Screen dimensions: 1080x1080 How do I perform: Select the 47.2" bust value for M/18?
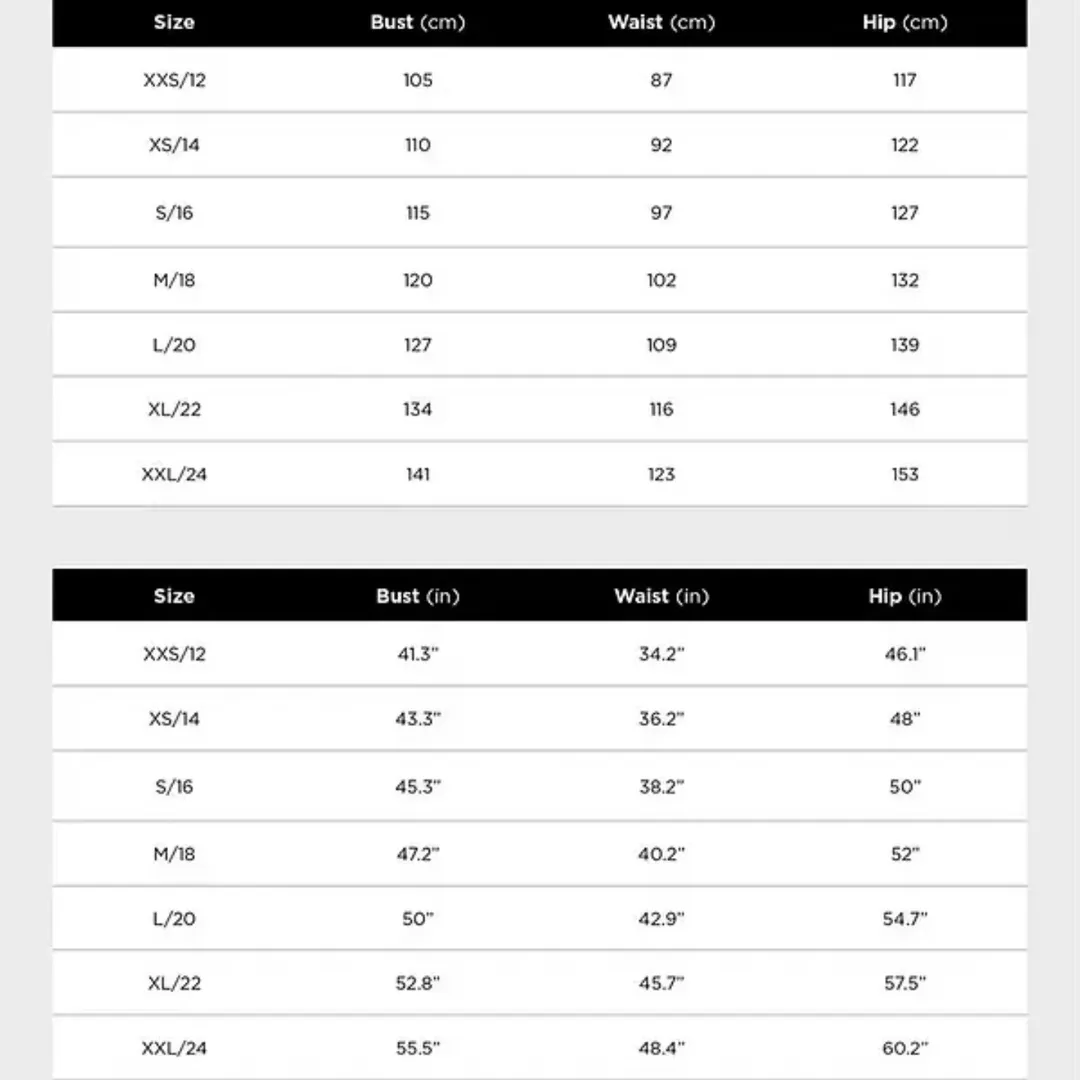[x=418, y=854]
